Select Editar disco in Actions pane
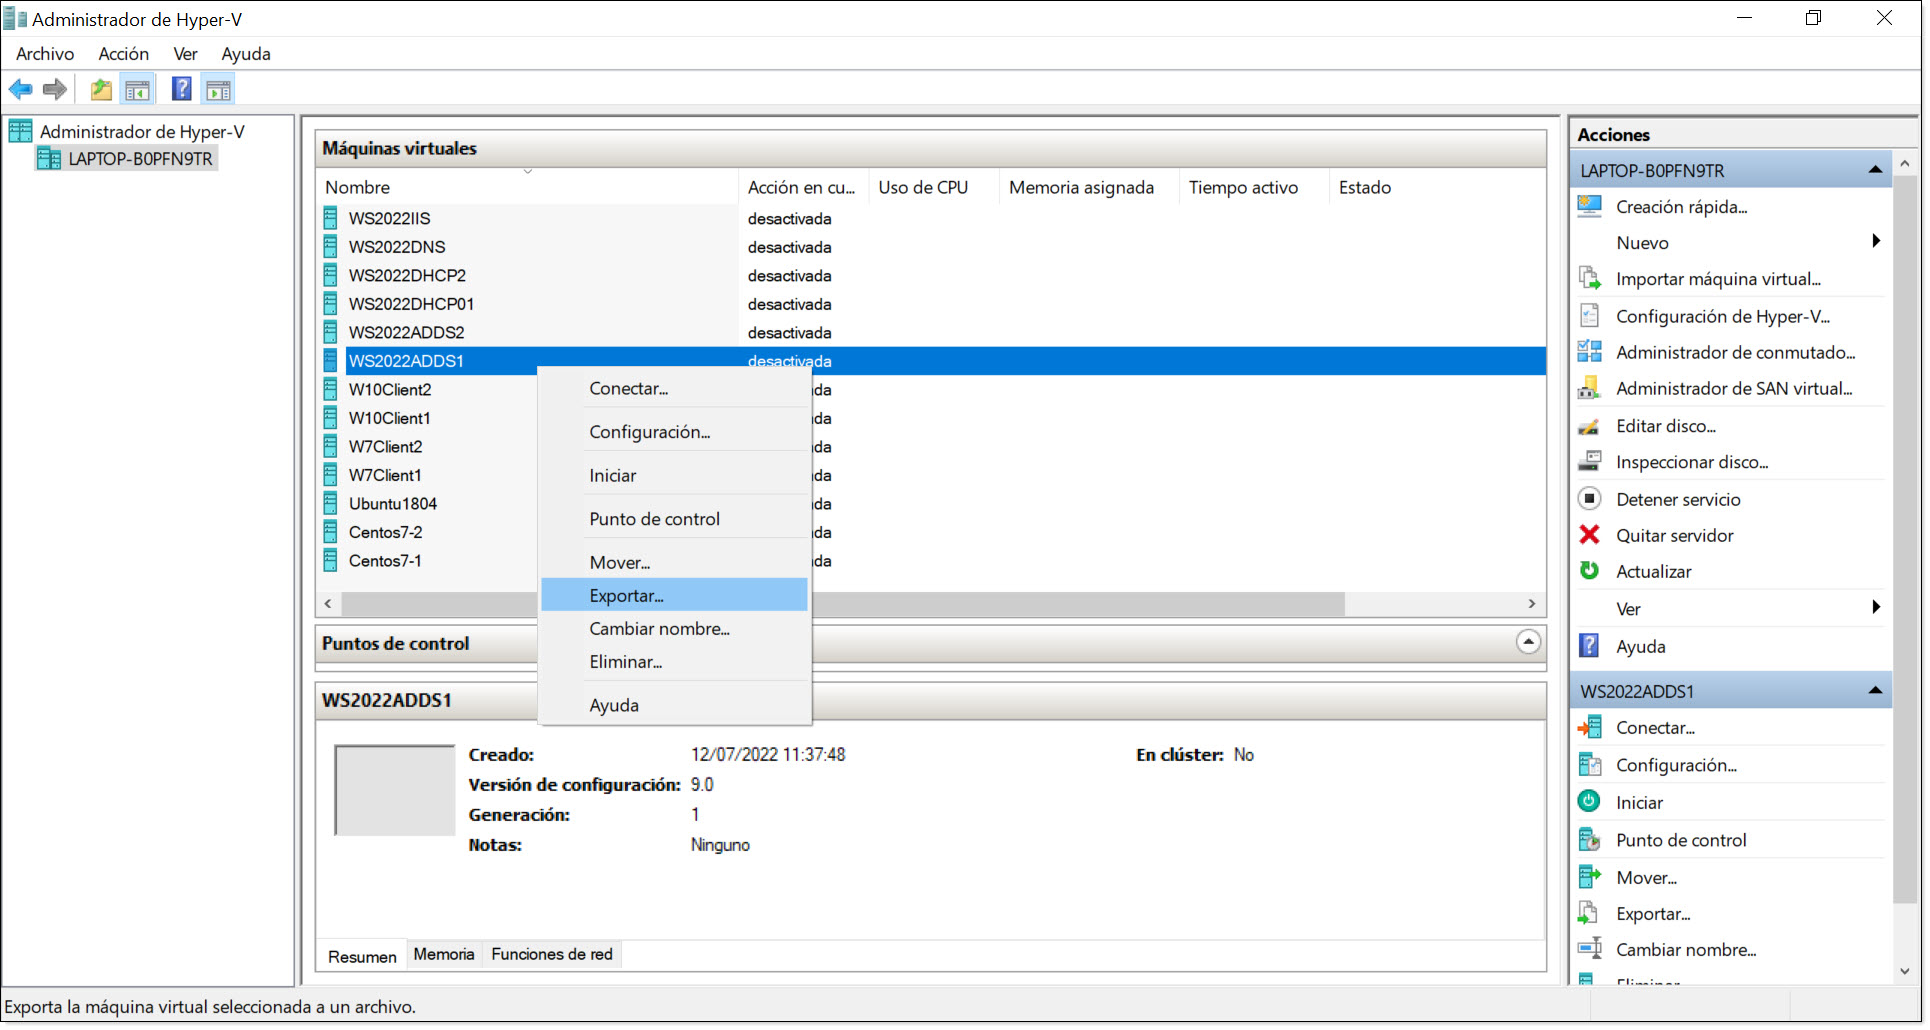The image size is (1930, 1030). [x=1665, y=425]
